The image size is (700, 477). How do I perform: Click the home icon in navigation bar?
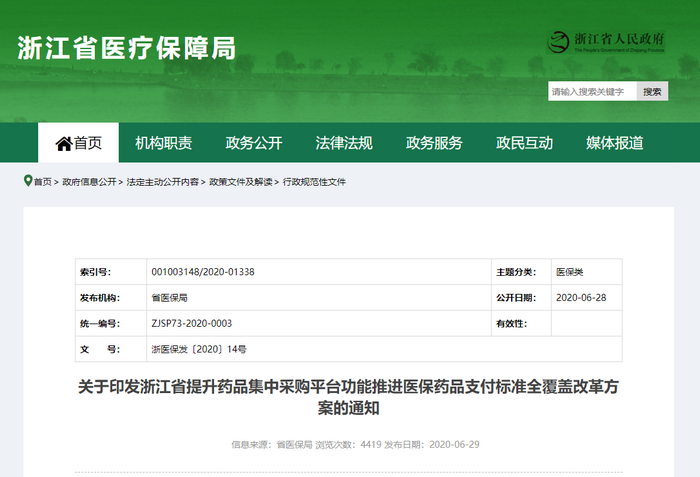63,143
